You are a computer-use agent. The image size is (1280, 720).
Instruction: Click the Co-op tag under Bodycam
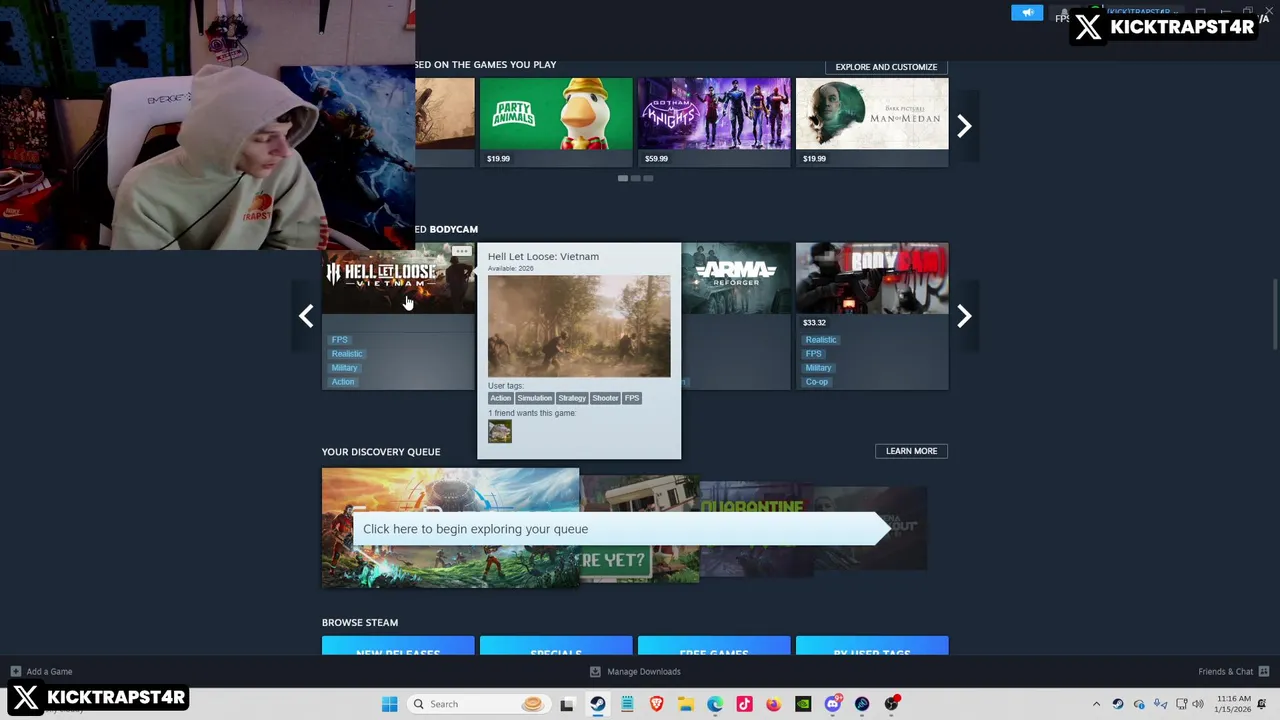click(816, 382)
